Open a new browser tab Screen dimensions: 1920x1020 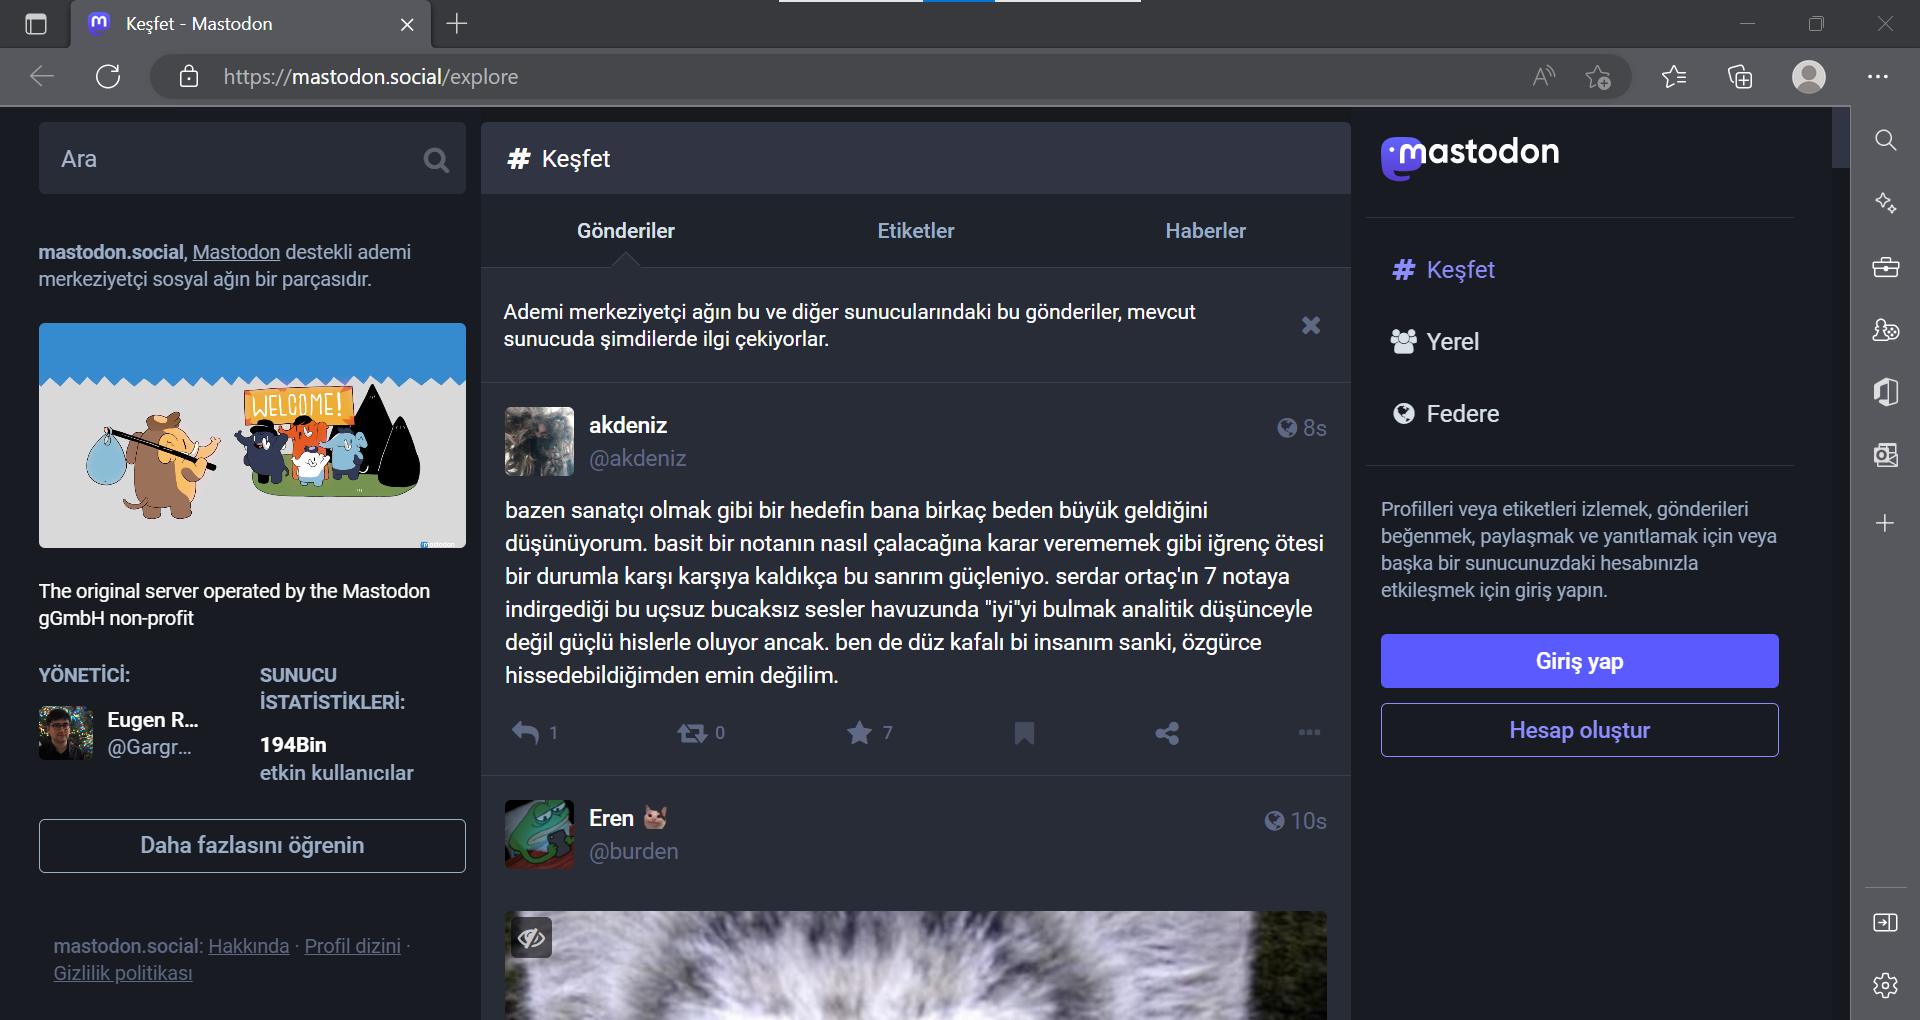click(457, 24)
